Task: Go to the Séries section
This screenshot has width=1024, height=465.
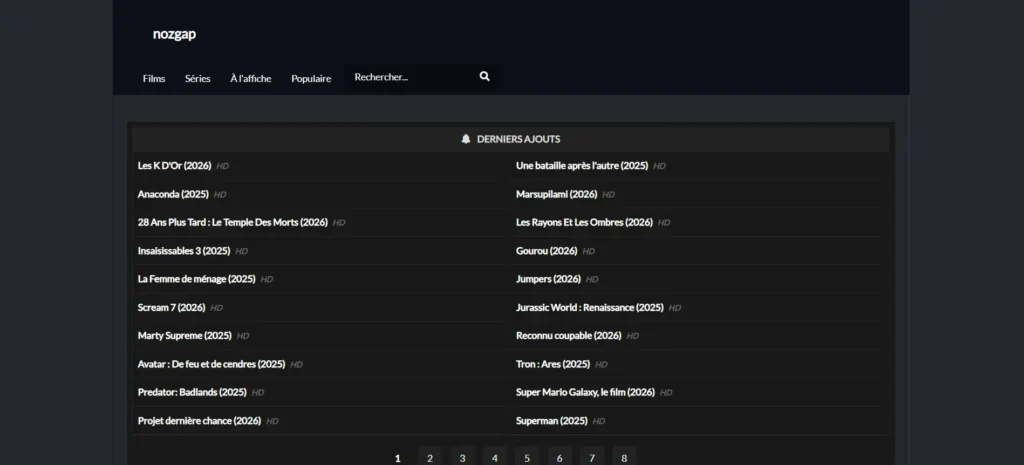Action: (x=198, y=78)
